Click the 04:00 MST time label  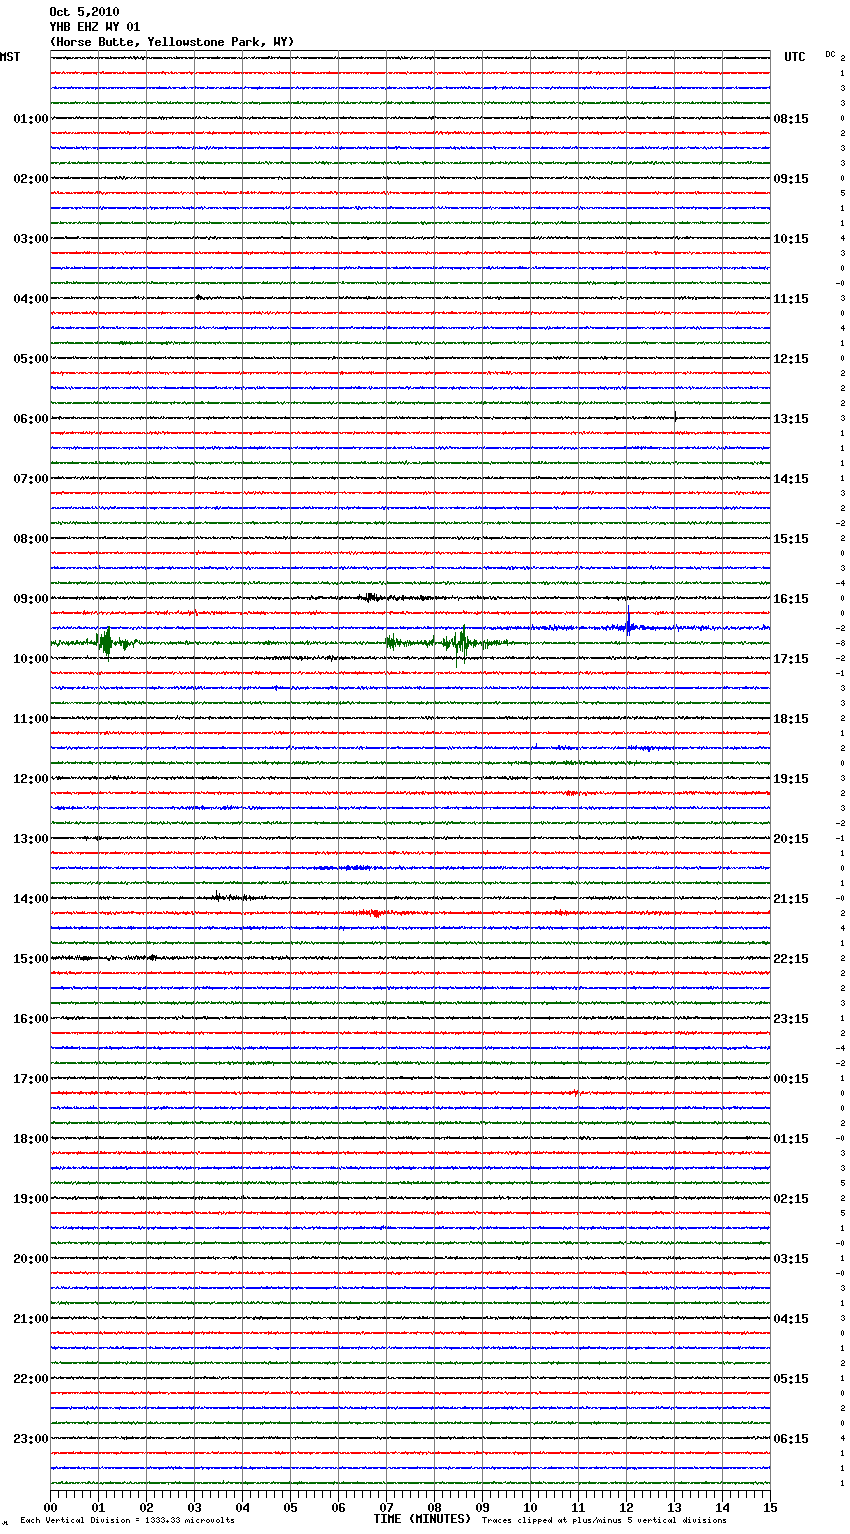pyautogui.click(x=31, y=299)
